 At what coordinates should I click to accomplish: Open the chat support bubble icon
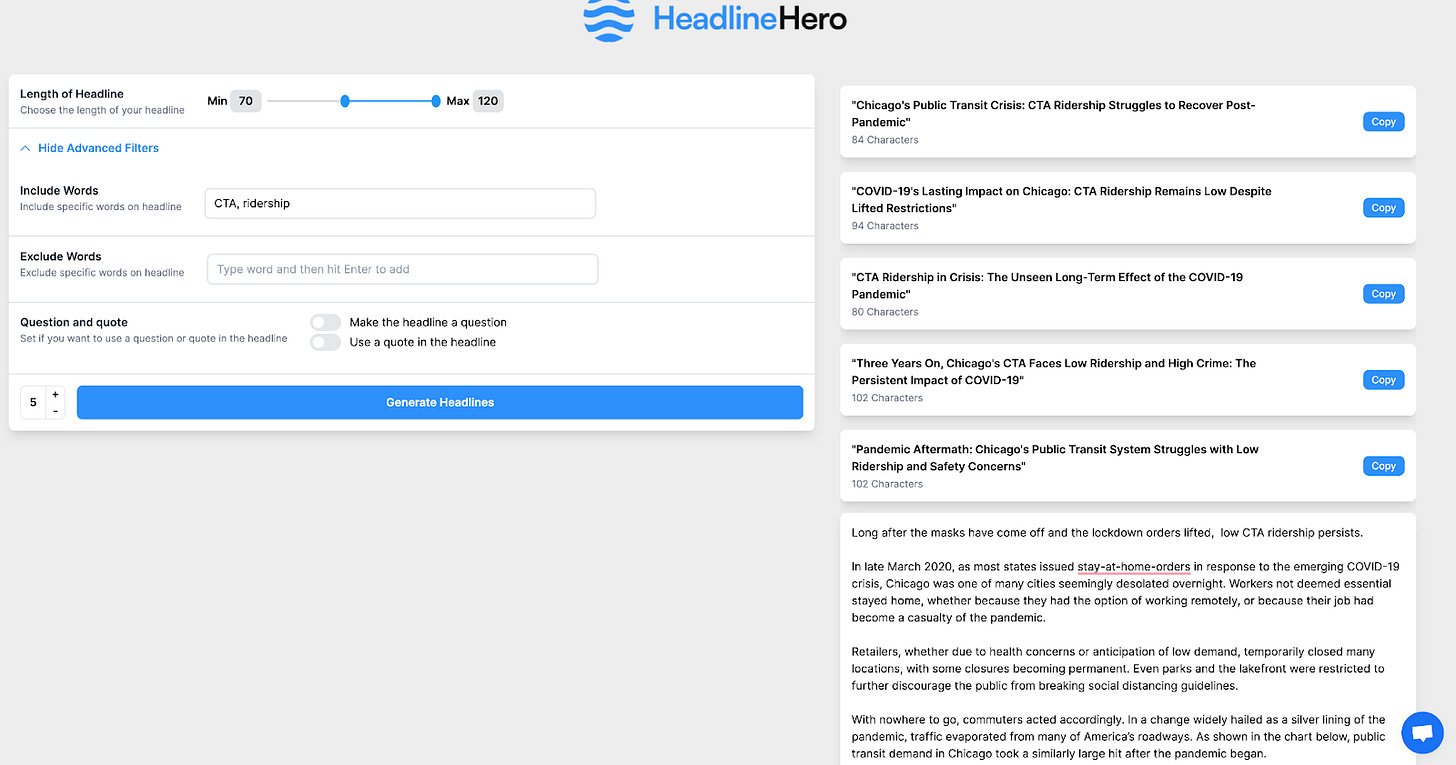[x=1421, y=733]
